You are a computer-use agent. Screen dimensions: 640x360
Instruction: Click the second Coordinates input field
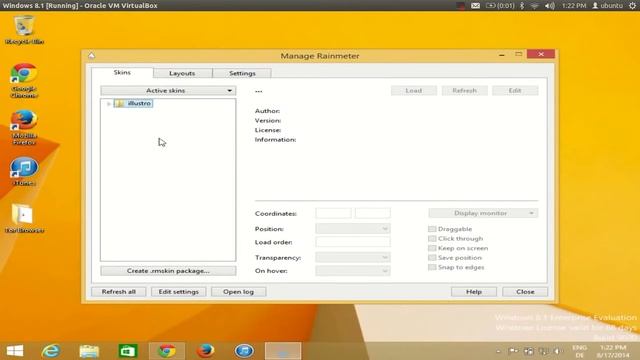point(373,213)
